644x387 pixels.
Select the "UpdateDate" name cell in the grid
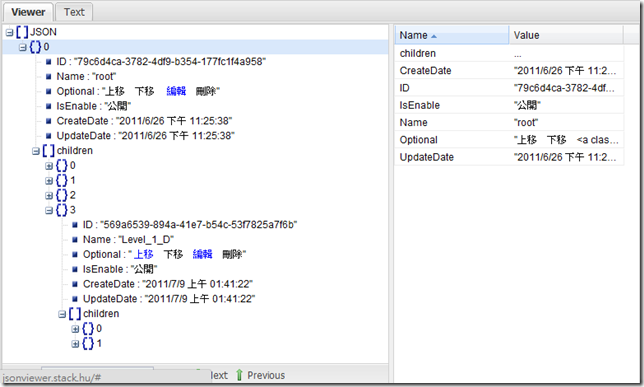click(452, 157)
